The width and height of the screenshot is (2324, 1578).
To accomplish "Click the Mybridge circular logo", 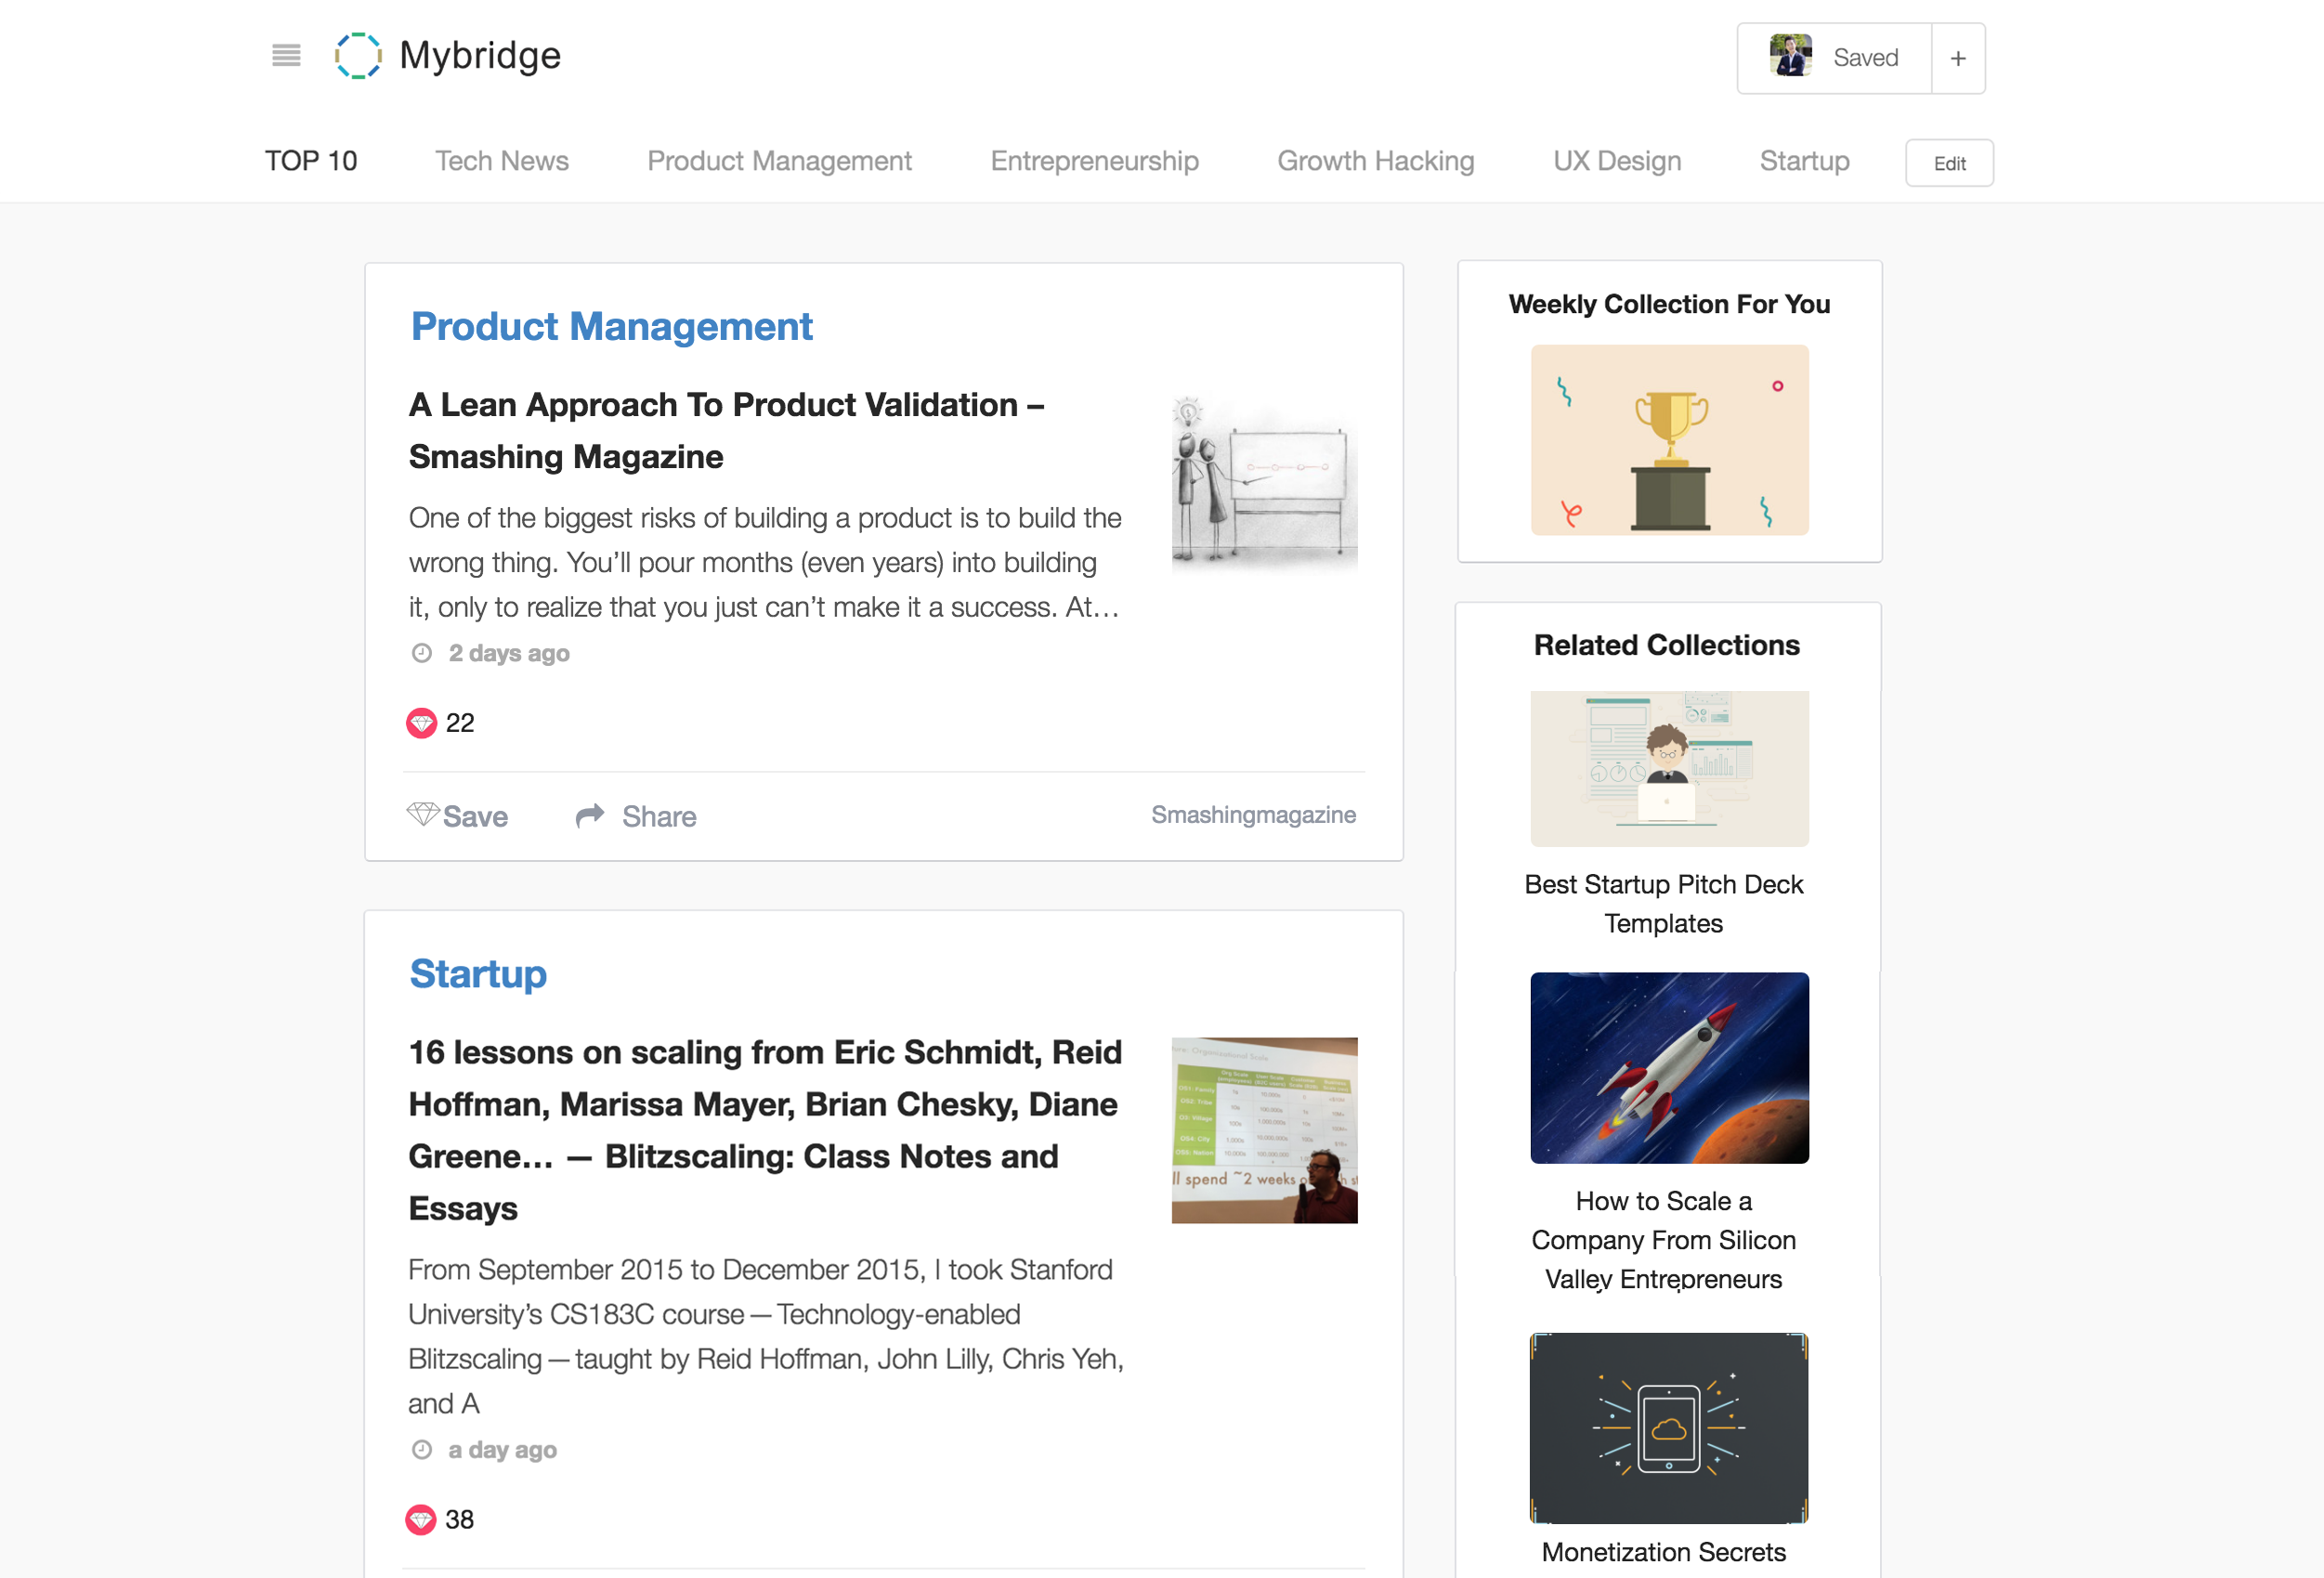I will coord(358,56).
